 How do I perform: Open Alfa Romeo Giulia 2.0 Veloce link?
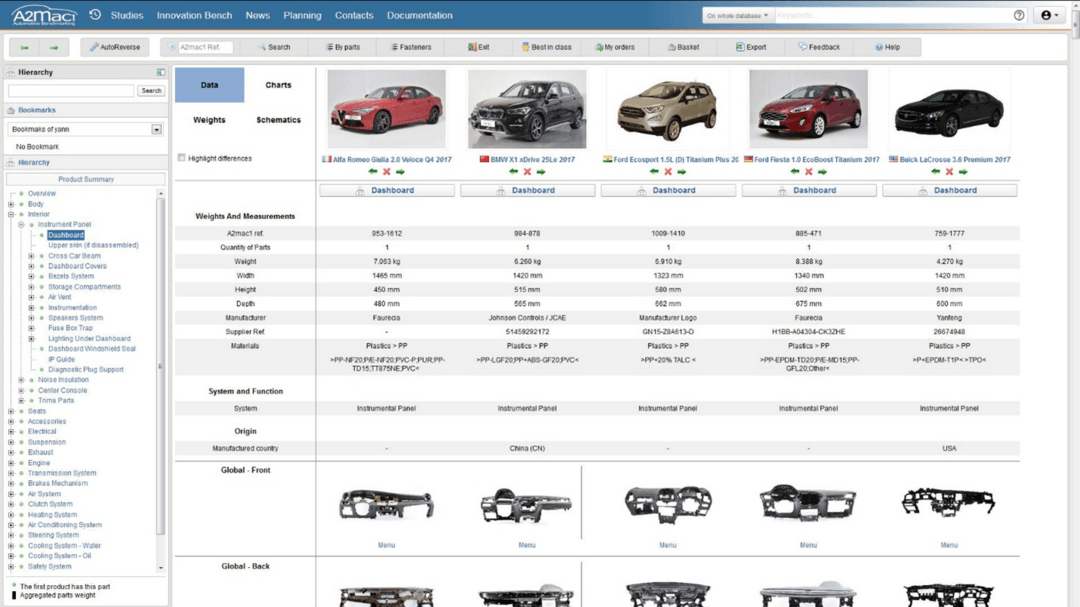point(392,159)
